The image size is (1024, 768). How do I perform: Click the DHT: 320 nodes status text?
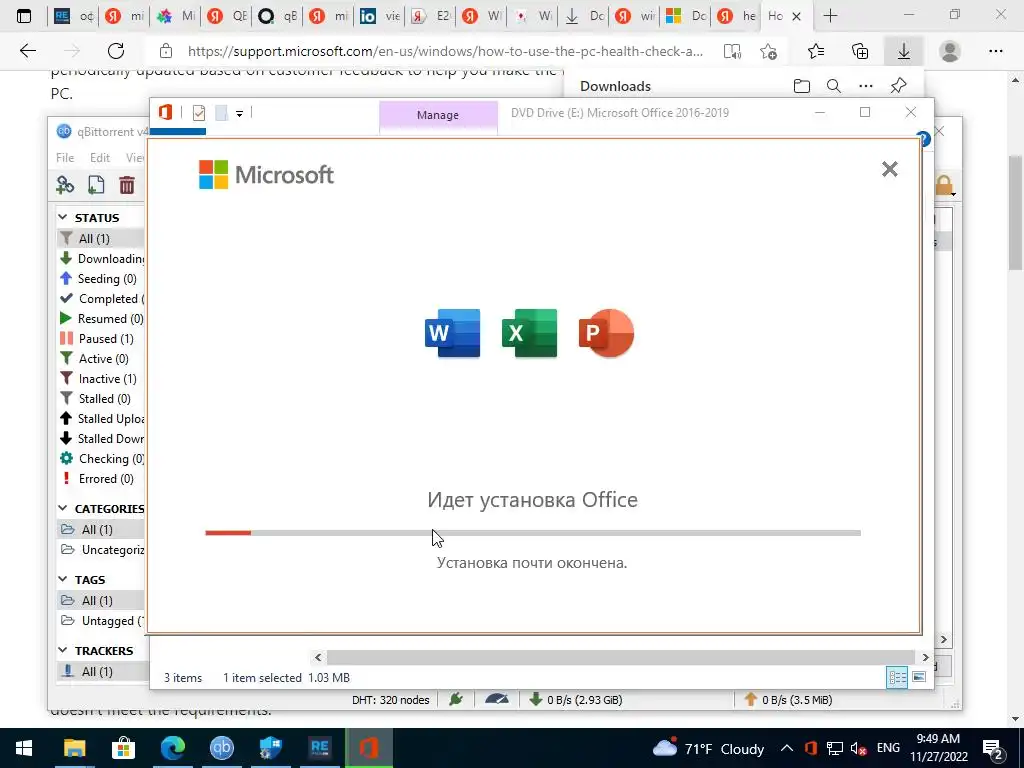click(391, 700)
